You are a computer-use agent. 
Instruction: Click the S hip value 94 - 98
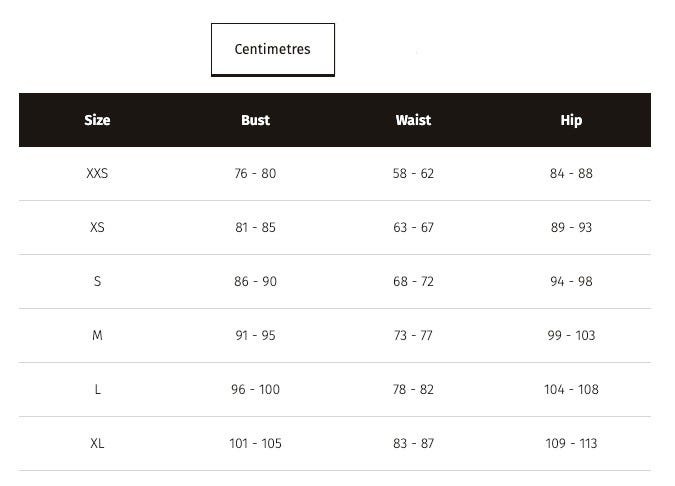pos(571,282)
